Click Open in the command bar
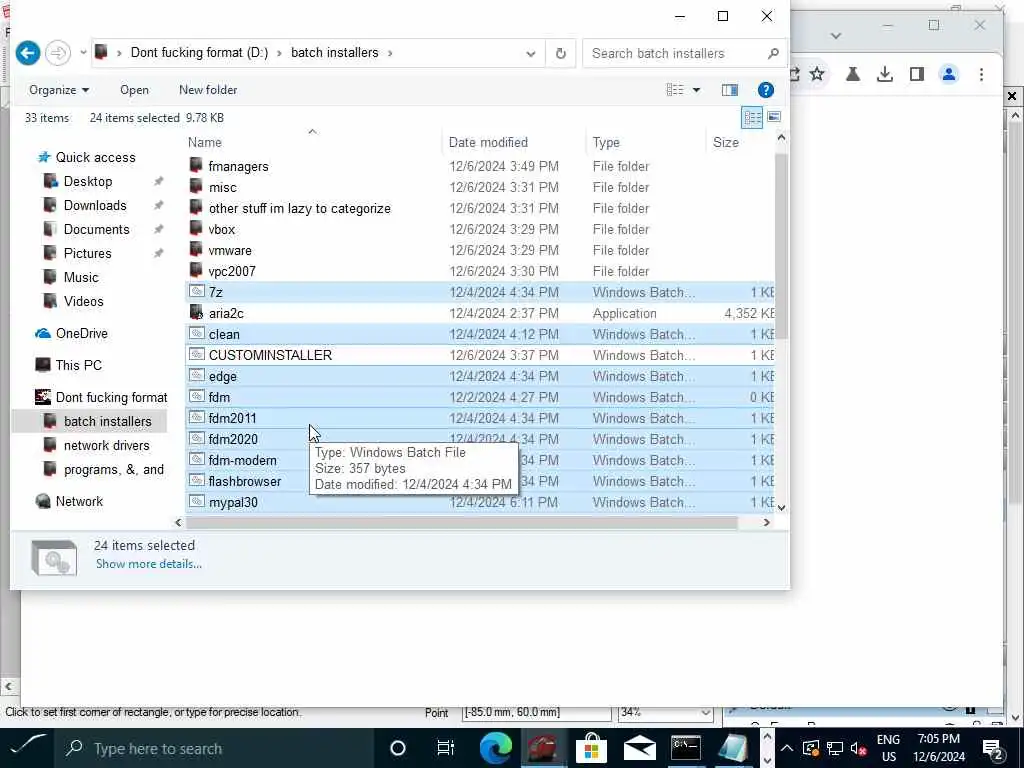 click(x=134, y=90)
